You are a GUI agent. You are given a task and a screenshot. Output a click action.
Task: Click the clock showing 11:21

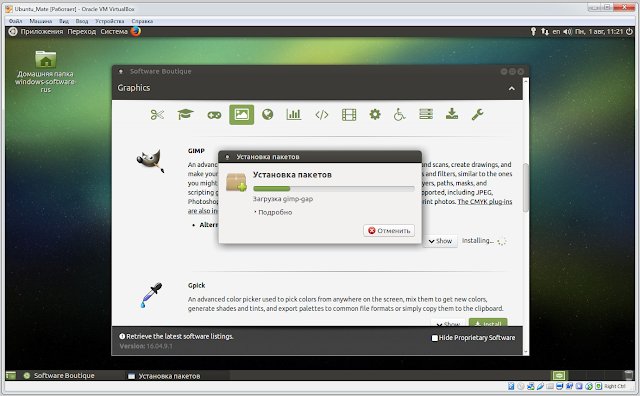point(599,31)
